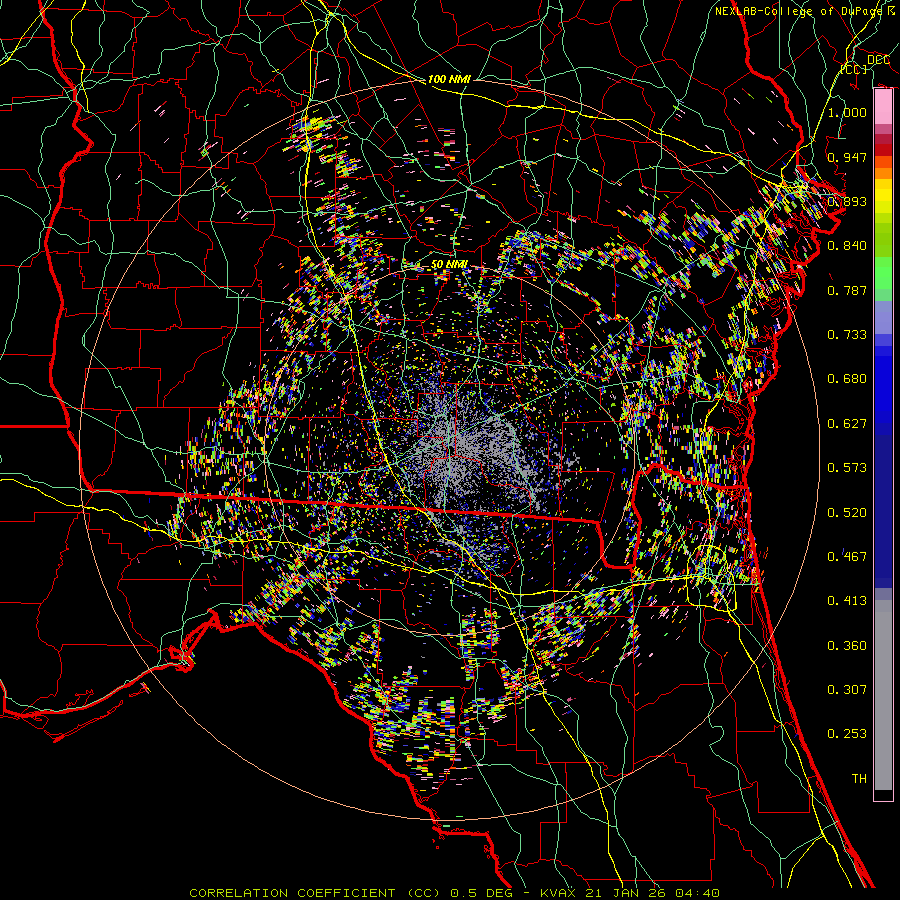The height and width of the screenshot is (900, 900).
Task: Click the 0.840 scale value
Action: coord(847,246)
